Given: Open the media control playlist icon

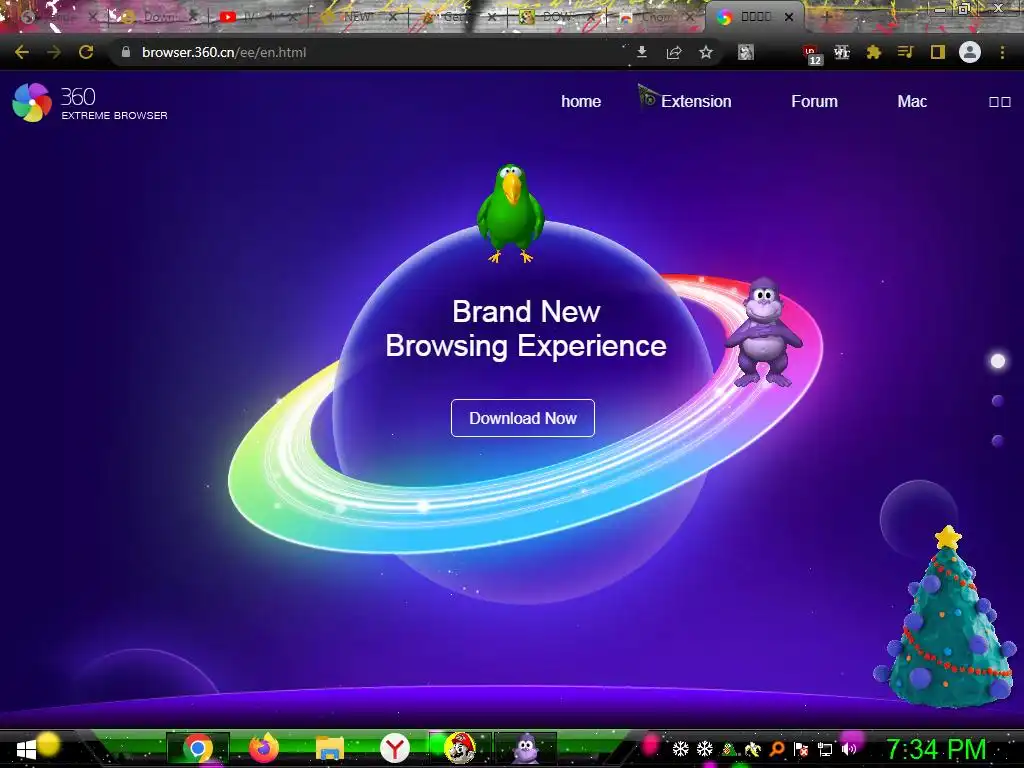Looking at the screenshot, I should [x=905, y=52].
